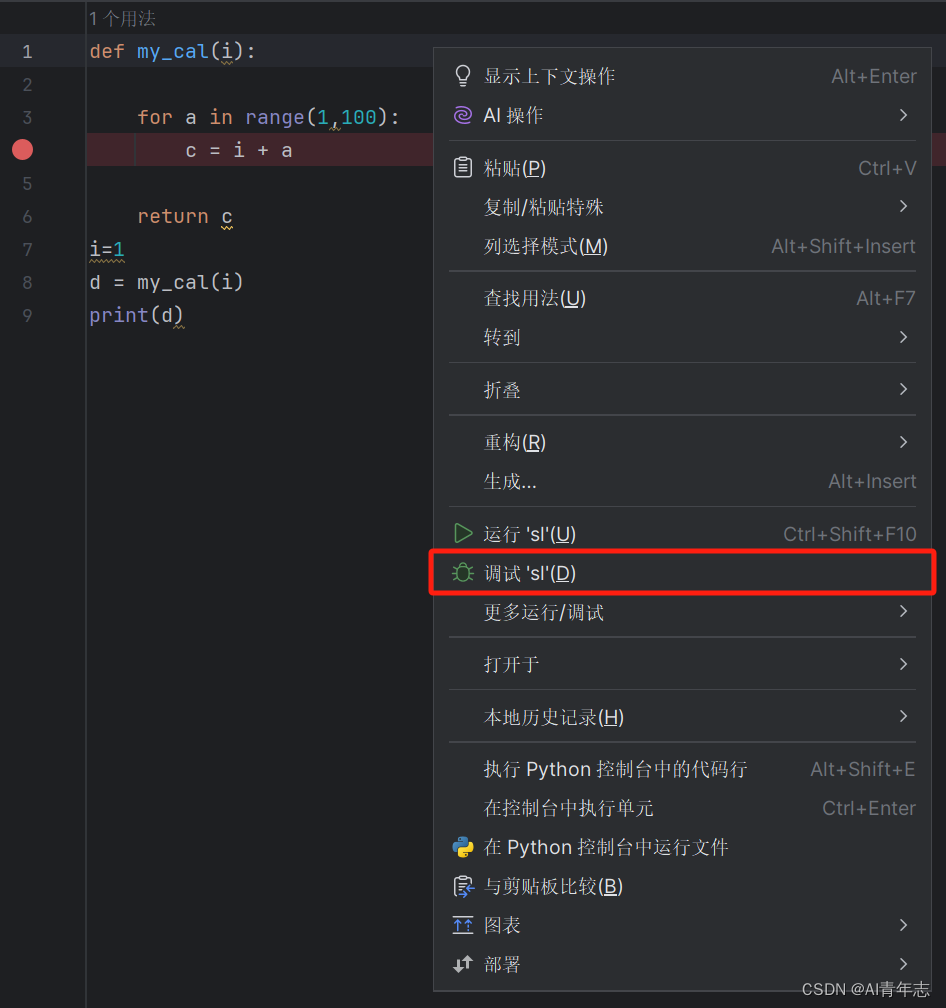
Task: Click line number 1 in the gutter
Action: point(27,51)
